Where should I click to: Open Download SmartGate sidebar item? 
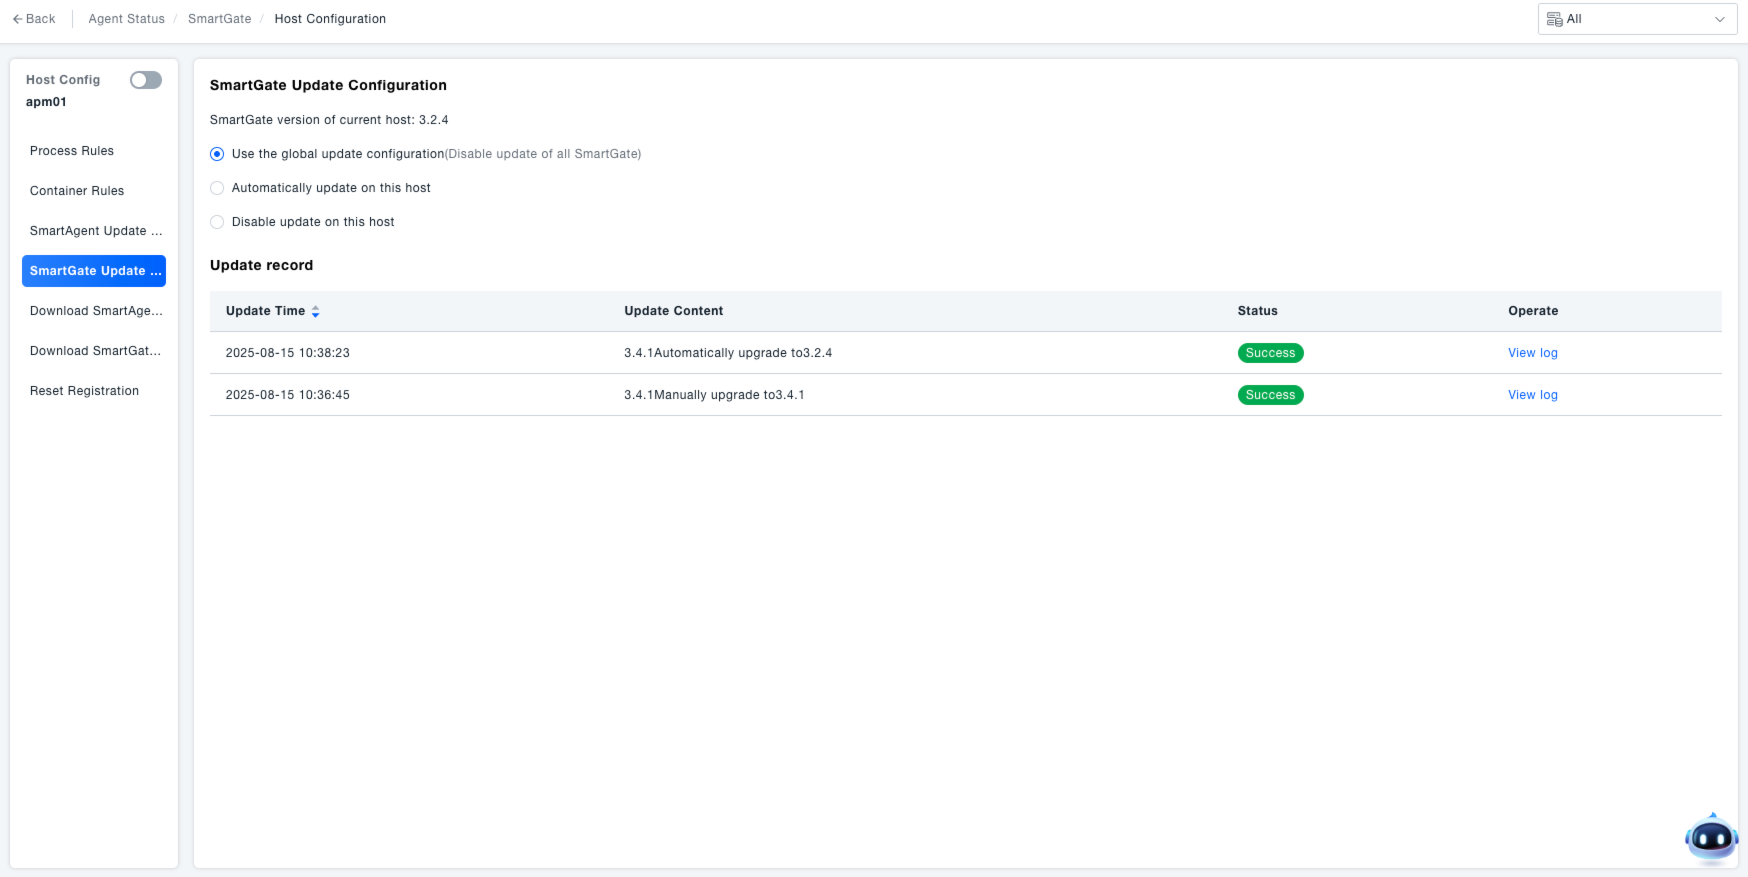coord(94,351)
